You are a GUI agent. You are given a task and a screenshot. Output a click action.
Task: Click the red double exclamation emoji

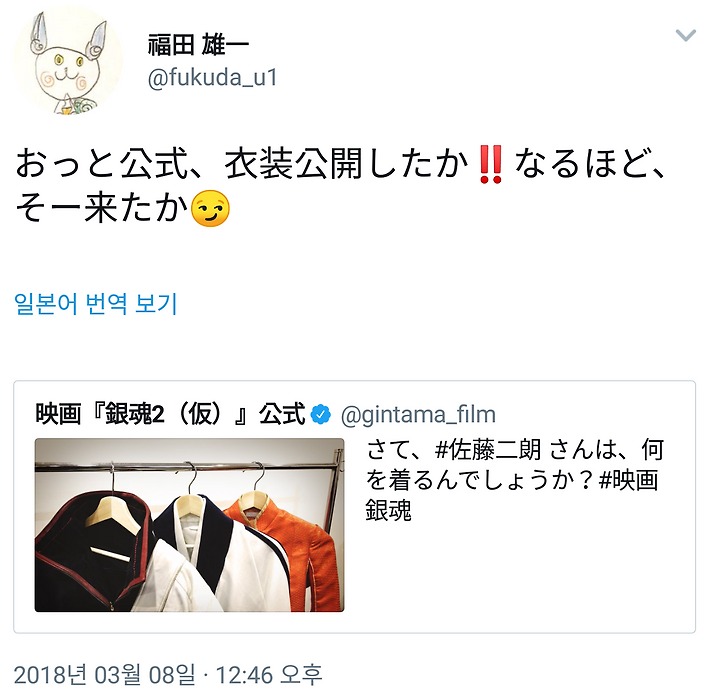pos(490,164)
